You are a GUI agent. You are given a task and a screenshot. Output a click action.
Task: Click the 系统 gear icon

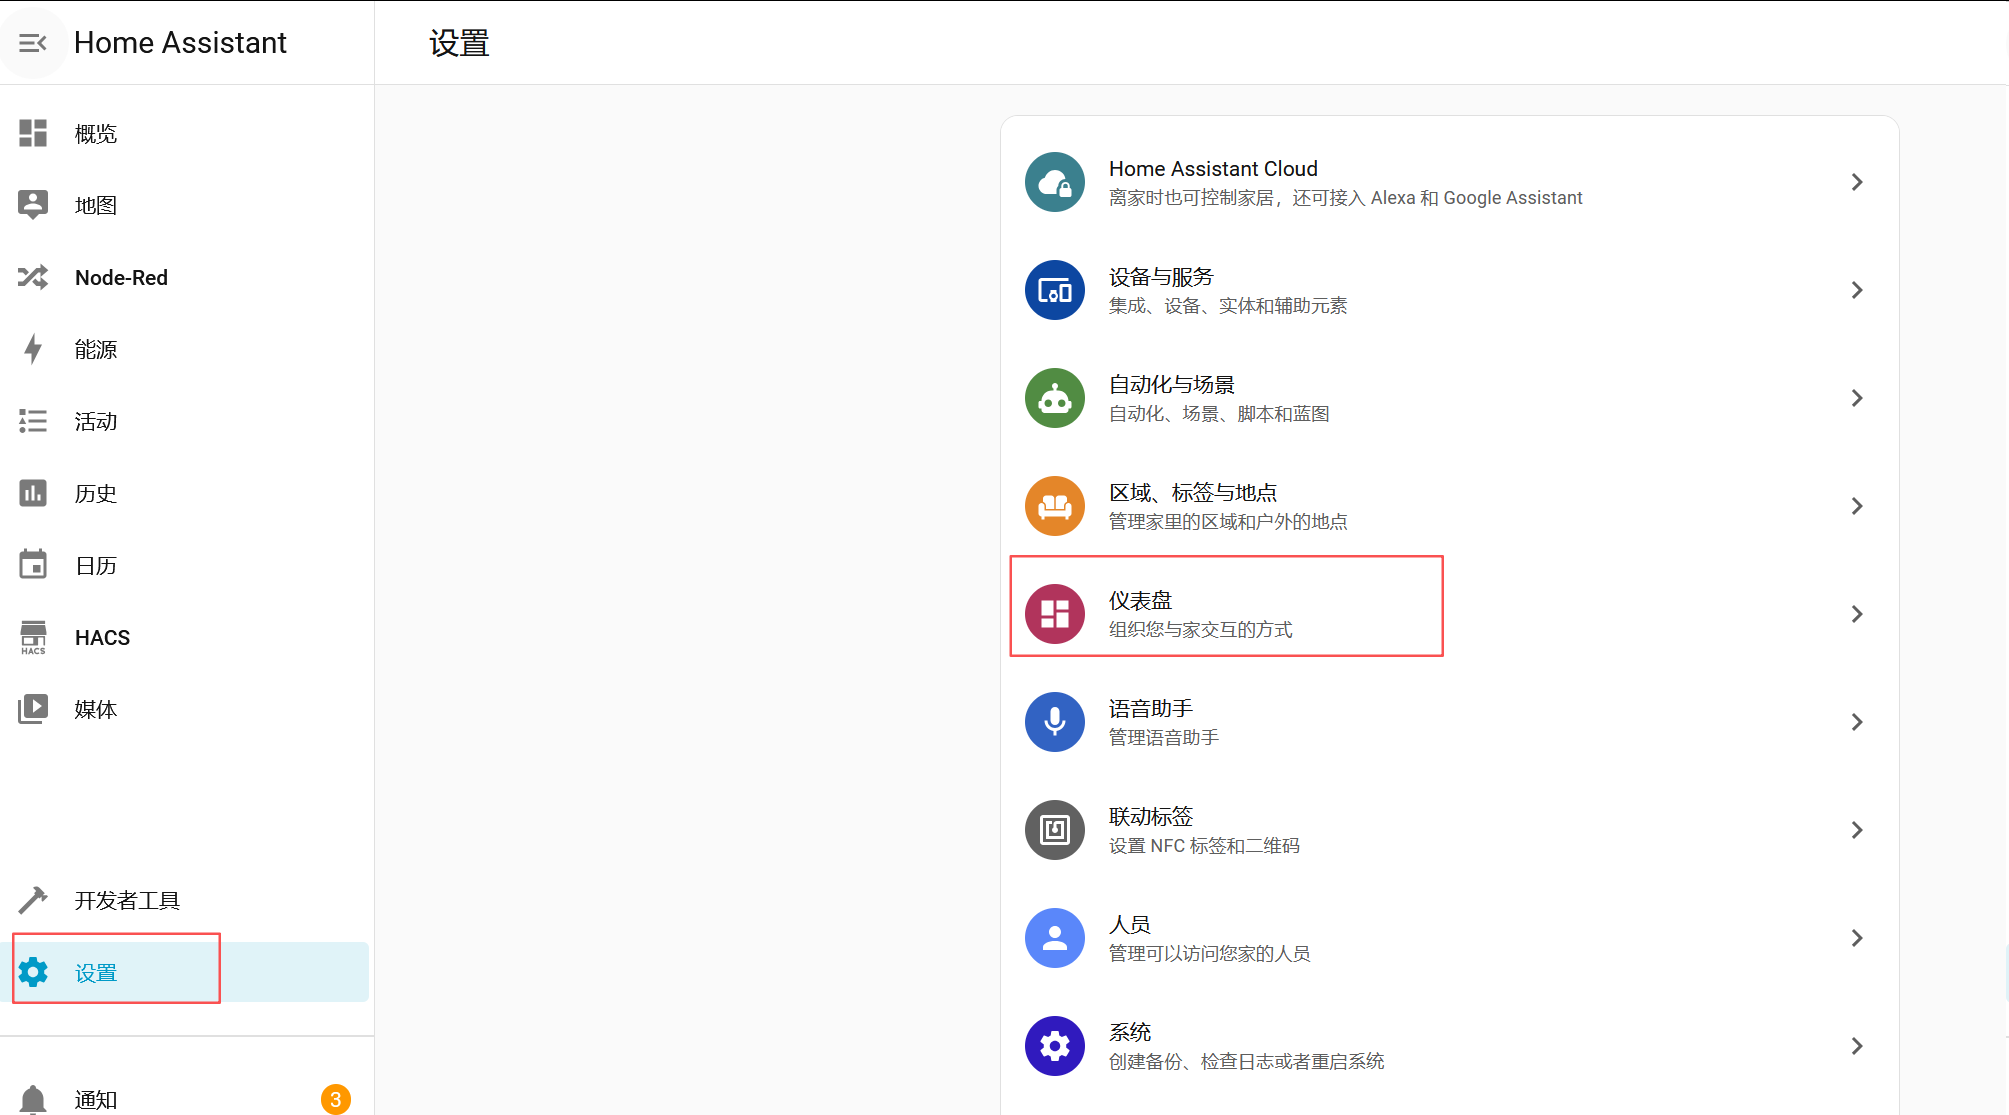pos(1054,1045)
